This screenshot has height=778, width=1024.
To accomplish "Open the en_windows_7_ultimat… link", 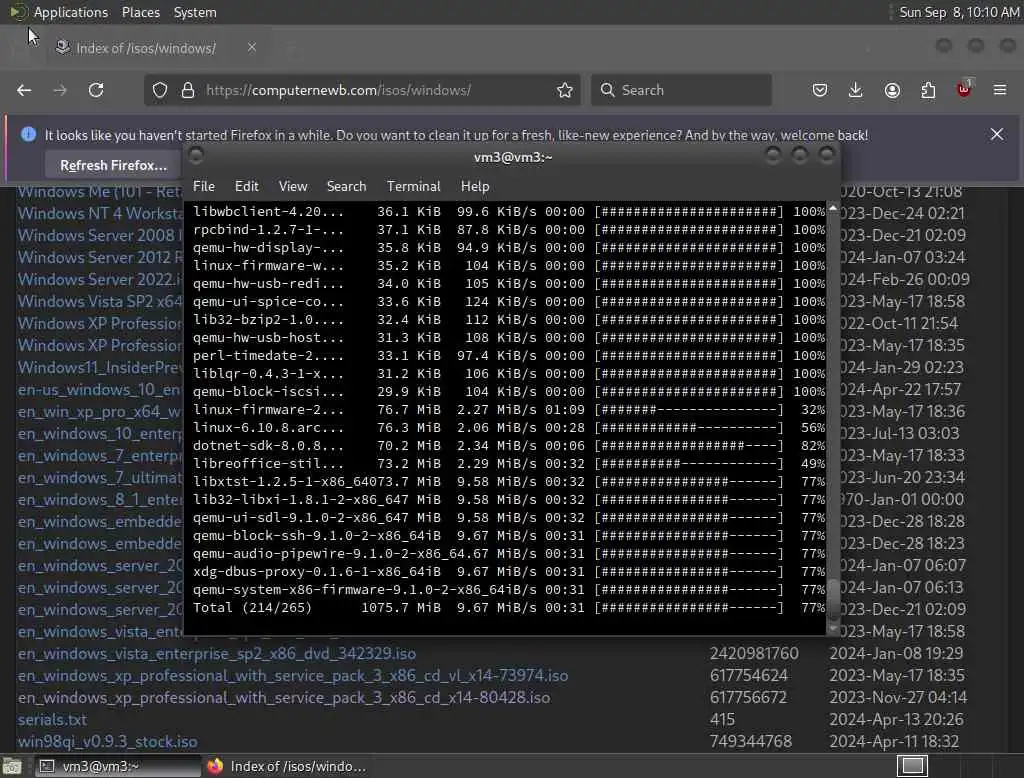I will (100, 478).
